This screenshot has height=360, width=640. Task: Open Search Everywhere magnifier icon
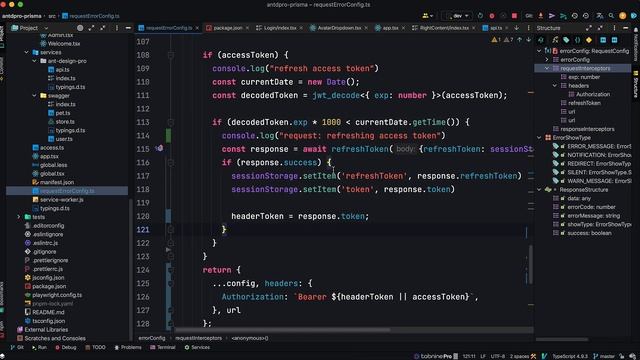click(611, 16)
